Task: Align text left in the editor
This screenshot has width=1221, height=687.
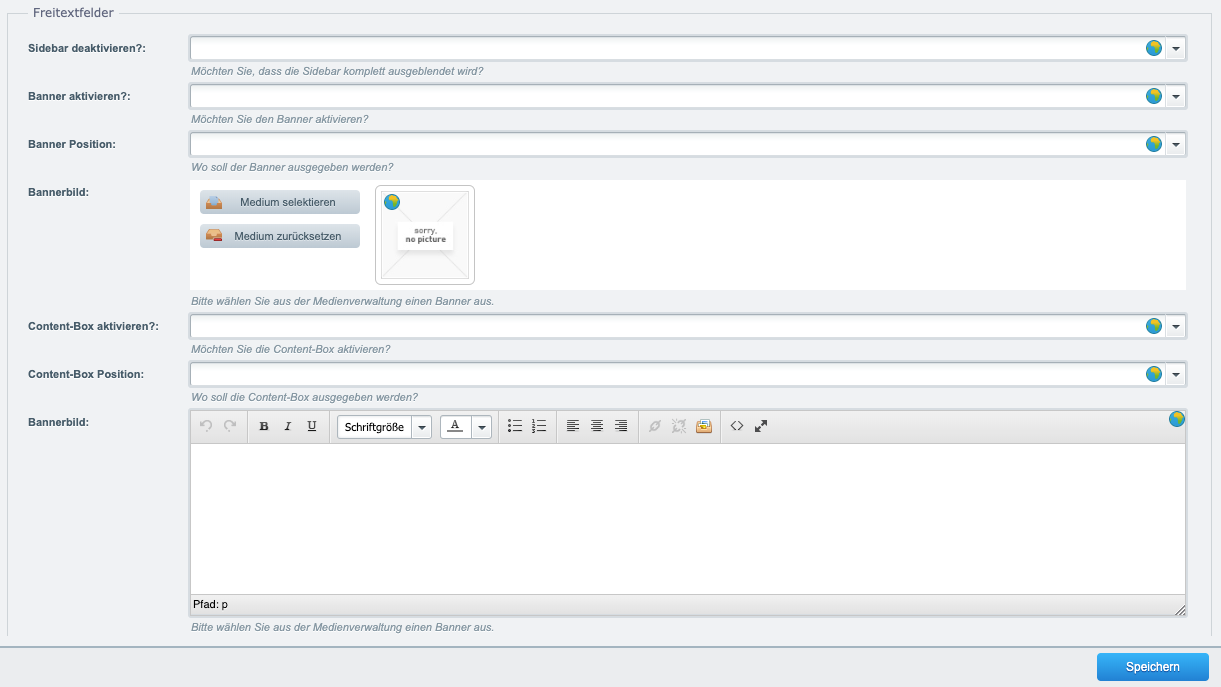Action: click(573, 426)
